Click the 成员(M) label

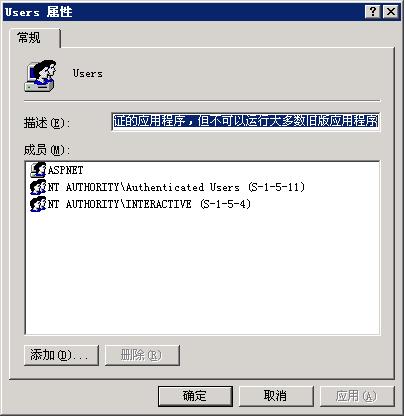pos(47,150)
